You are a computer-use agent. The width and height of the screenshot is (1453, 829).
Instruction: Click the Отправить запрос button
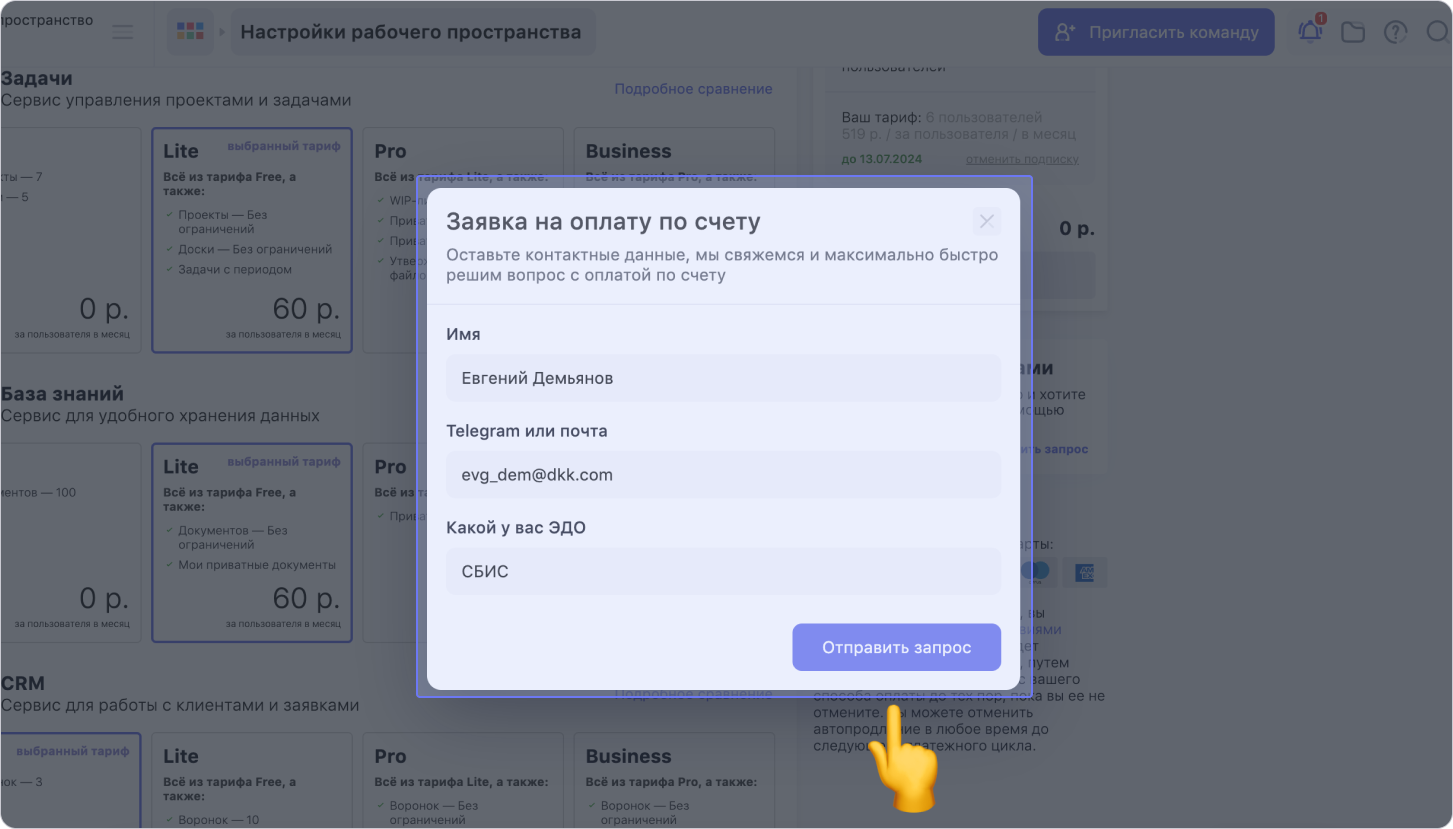(x=896, y=647)
